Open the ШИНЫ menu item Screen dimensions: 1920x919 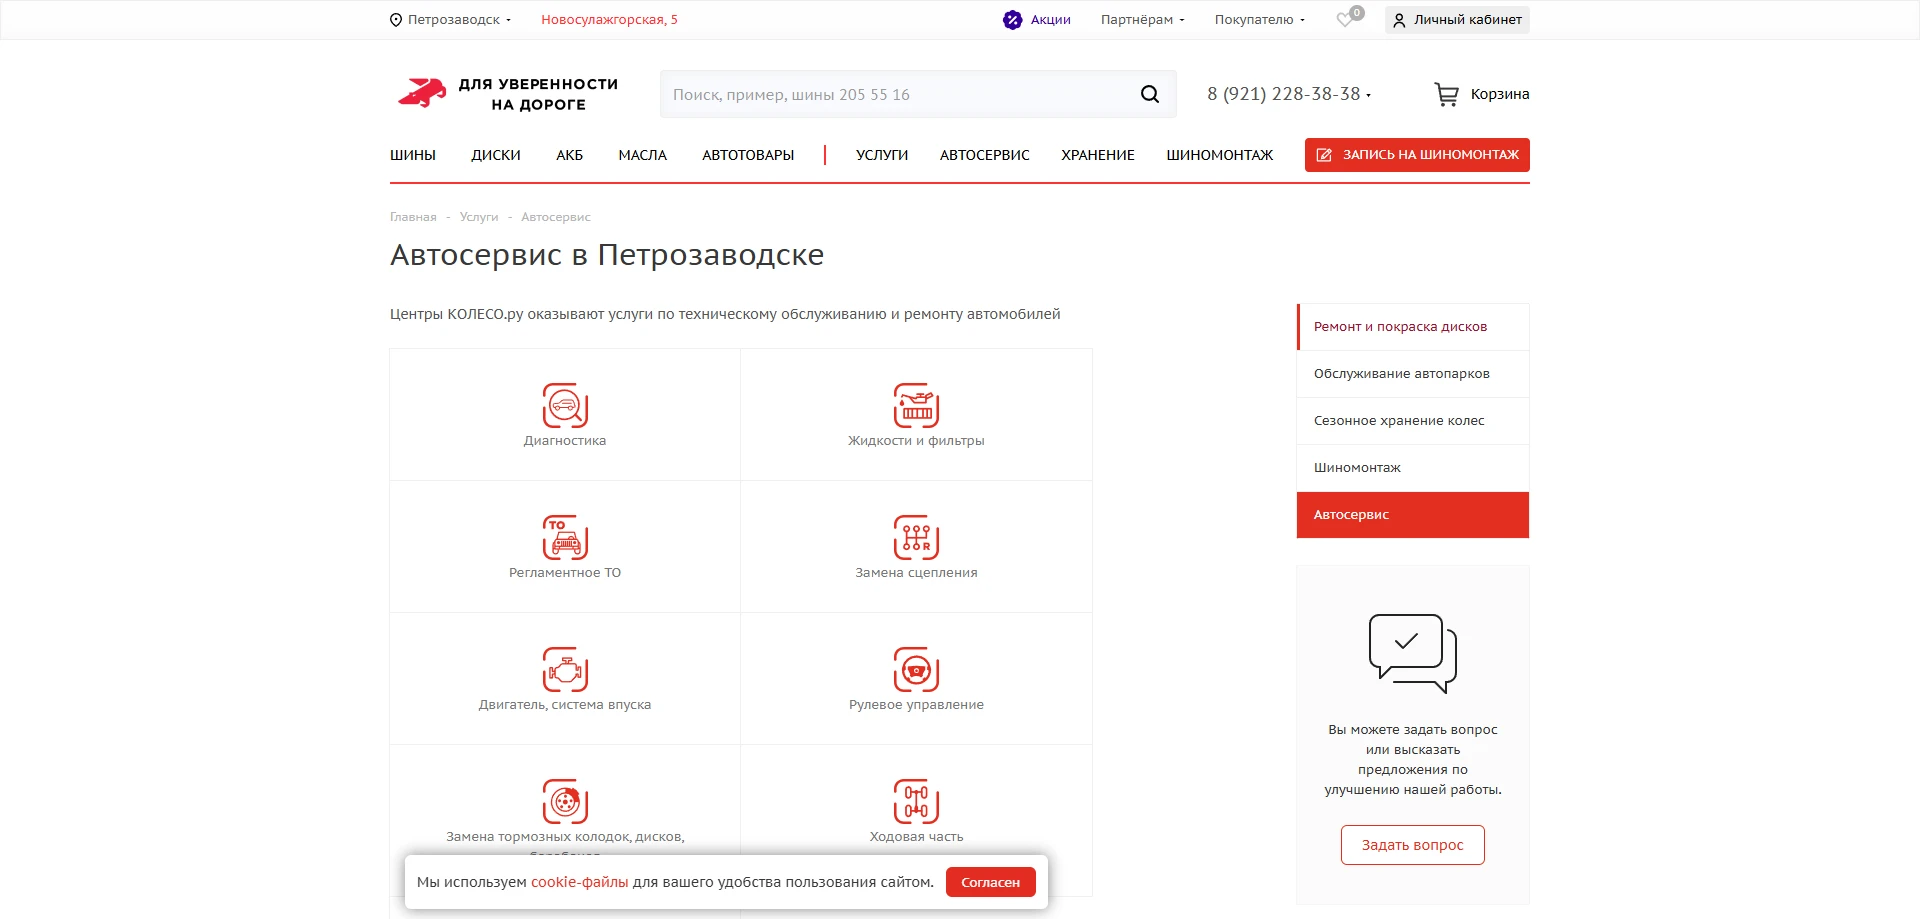pos(413,155)
